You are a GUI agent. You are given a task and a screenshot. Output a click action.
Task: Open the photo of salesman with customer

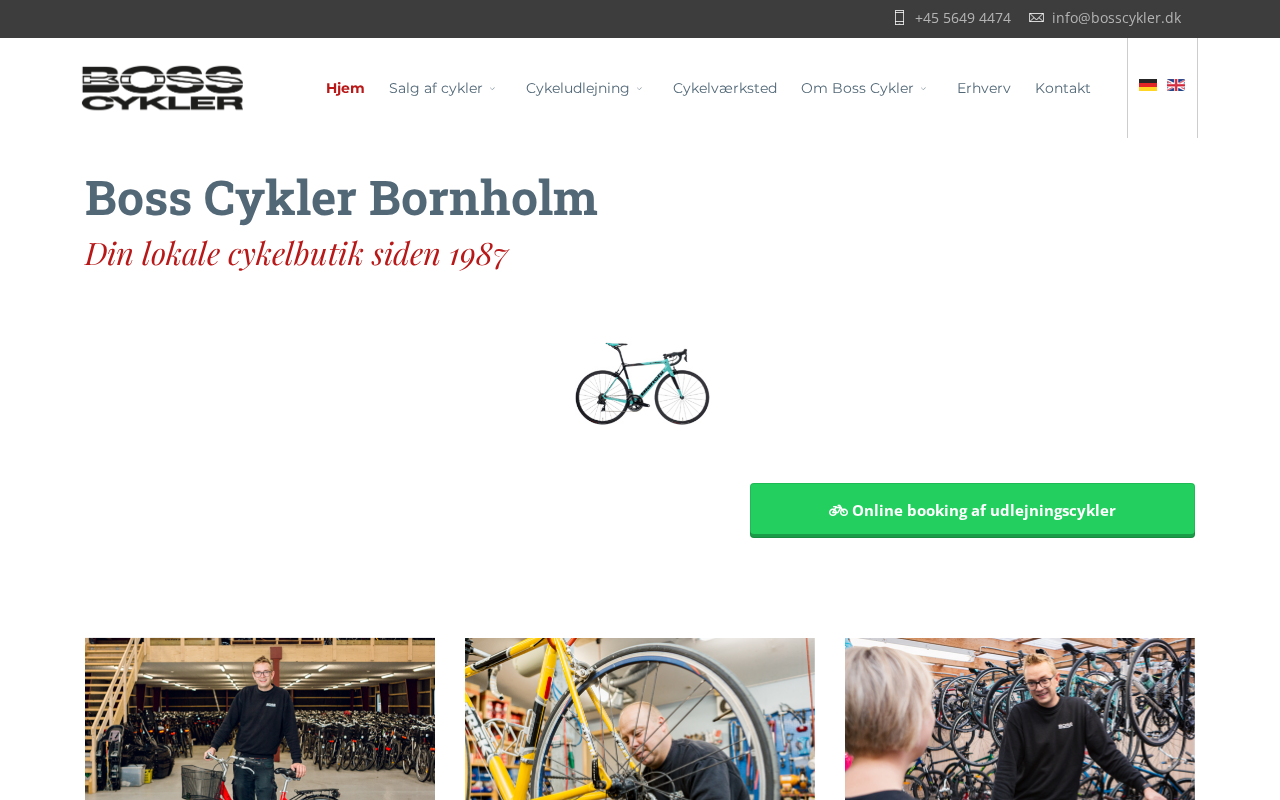click(x=1020, y=719)
